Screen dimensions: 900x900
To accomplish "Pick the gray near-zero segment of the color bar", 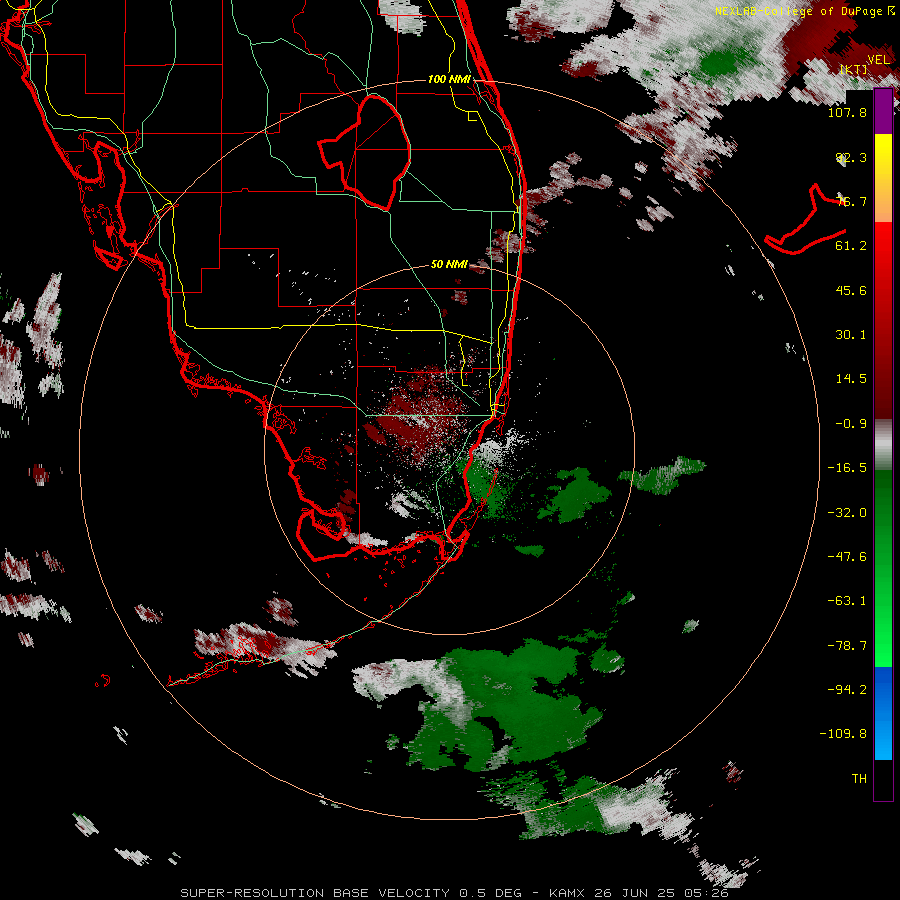I will coord(883,445).
